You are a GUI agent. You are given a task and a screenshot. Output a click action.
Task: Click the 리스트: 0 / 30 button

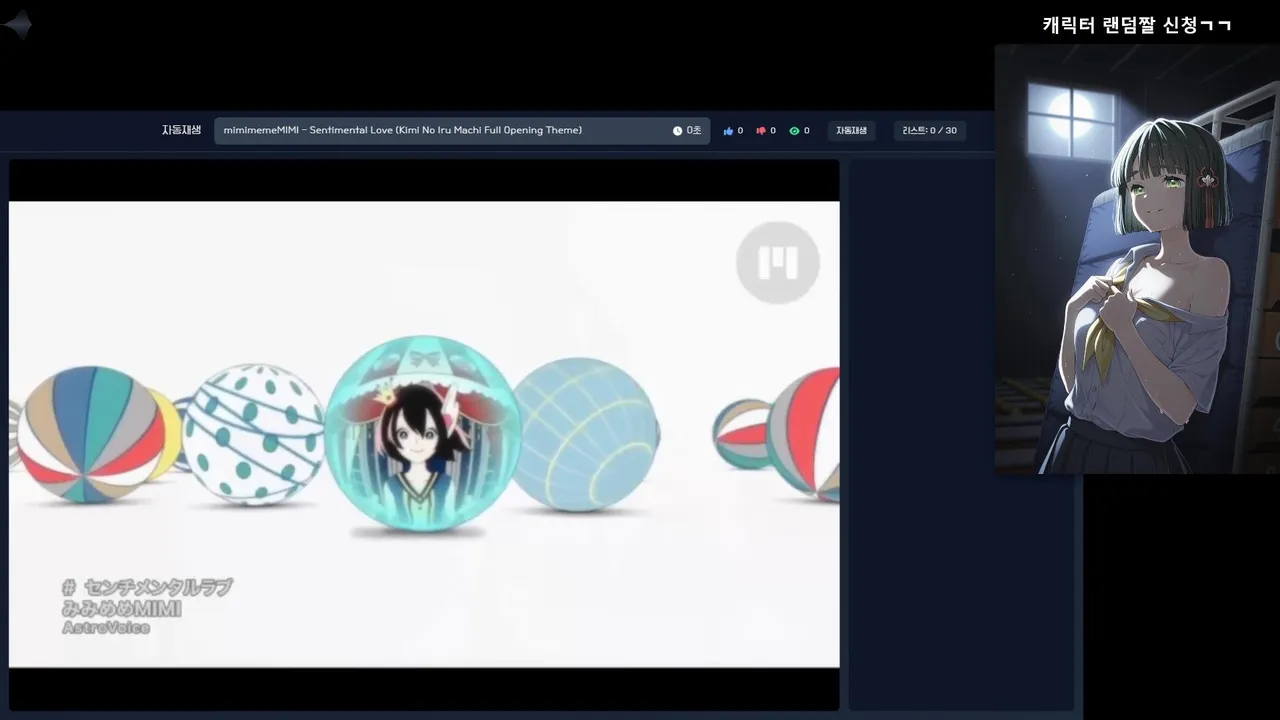929,131
